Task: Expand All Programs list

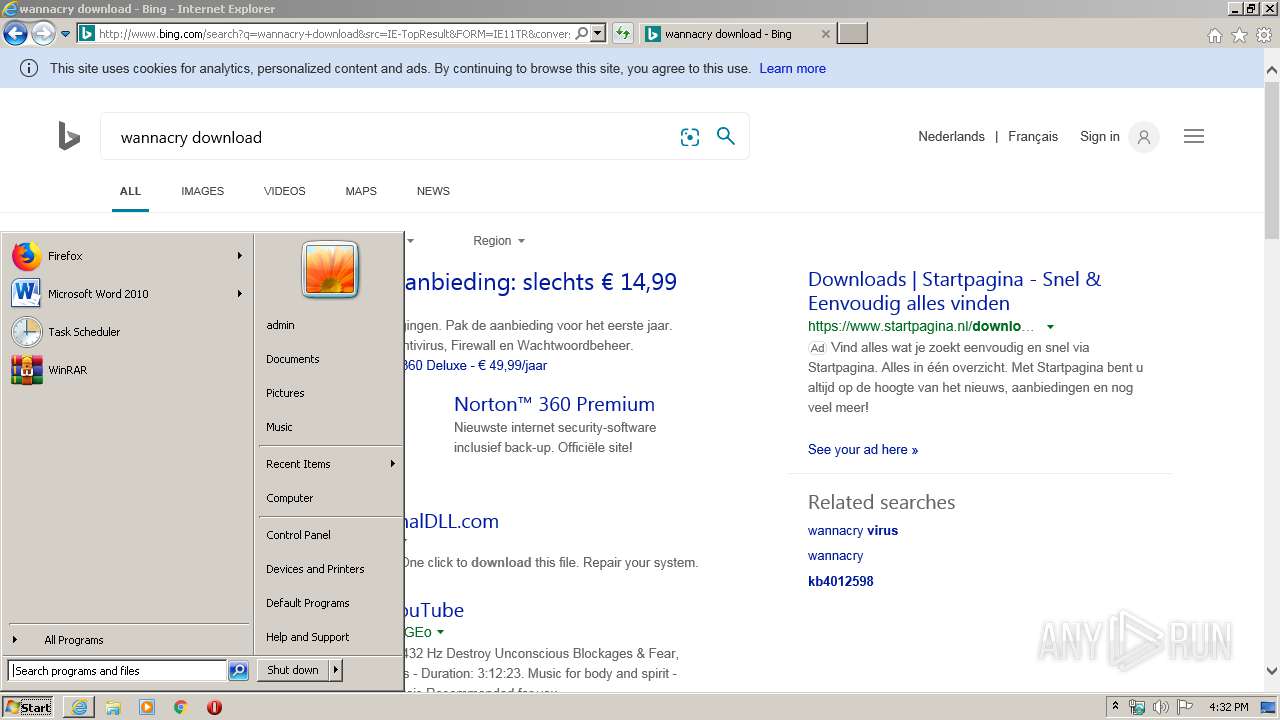Action: click(127, 640)
